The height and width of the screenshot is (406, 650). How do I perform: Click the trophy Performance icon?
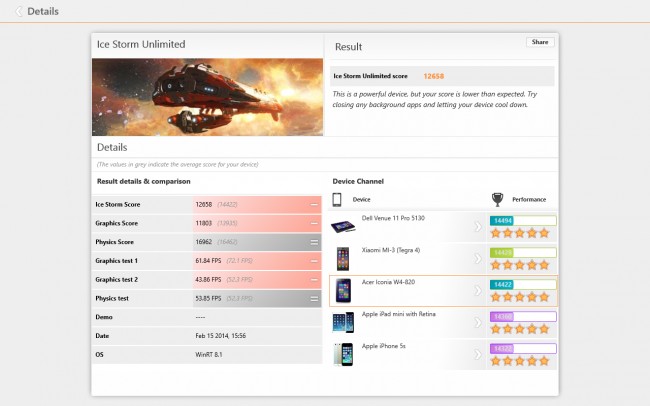tap(497, 199)
